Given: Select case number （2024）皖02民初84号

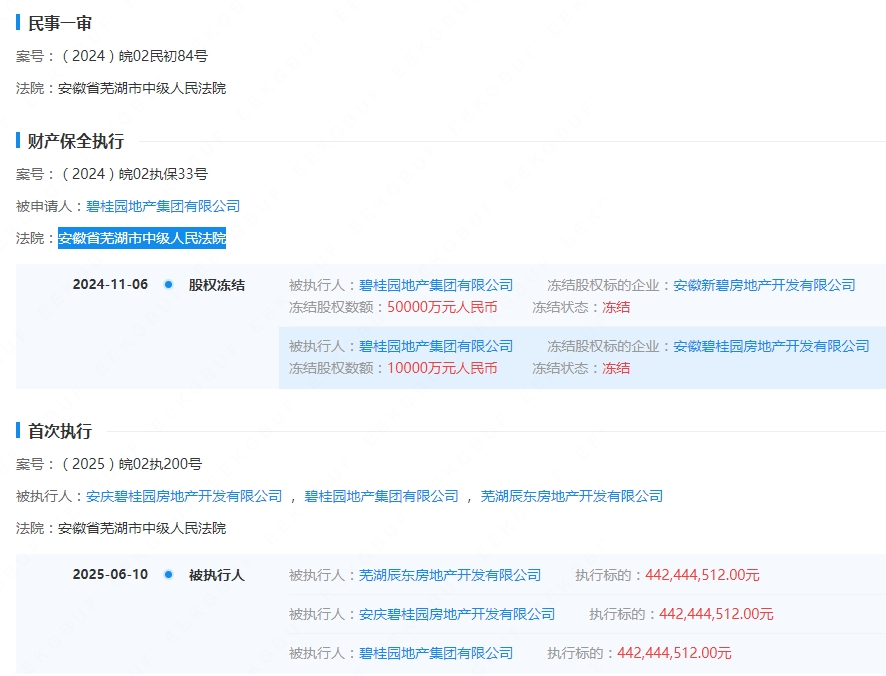Looking at the screenshot, I should tap(134, 56).
